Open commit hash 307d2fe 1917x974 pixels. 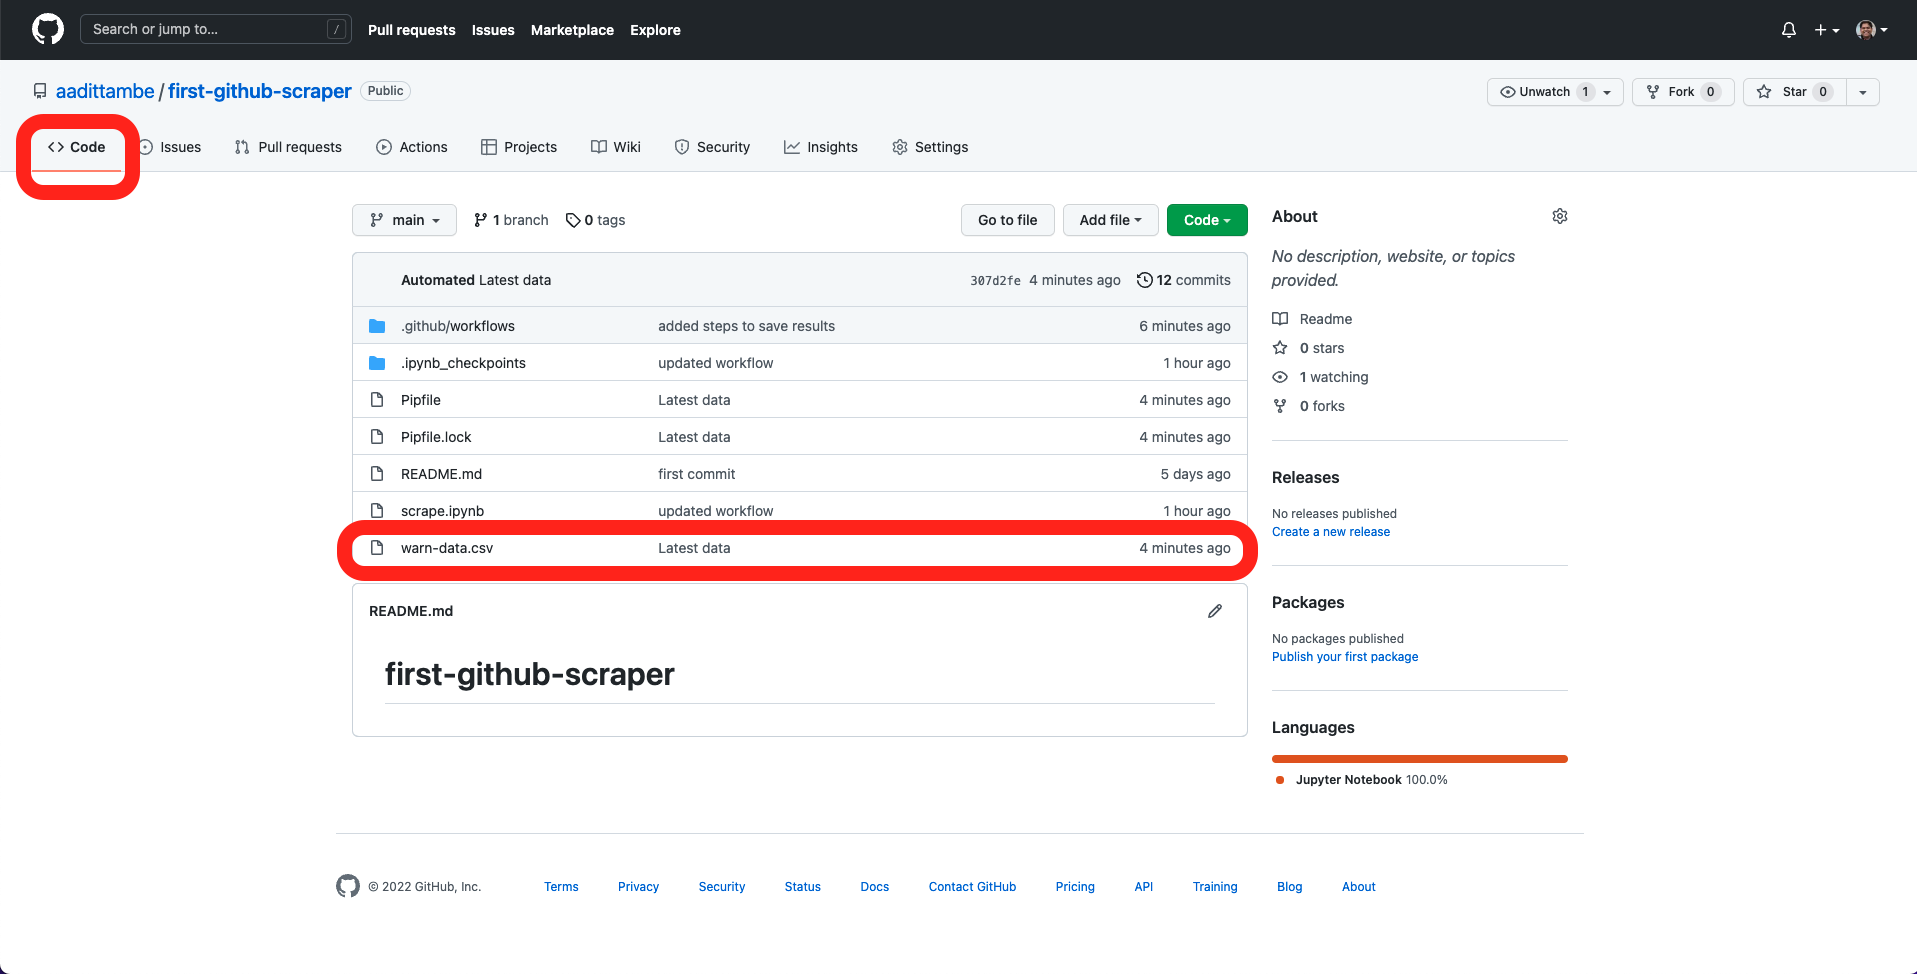click(x=995, y=281)
